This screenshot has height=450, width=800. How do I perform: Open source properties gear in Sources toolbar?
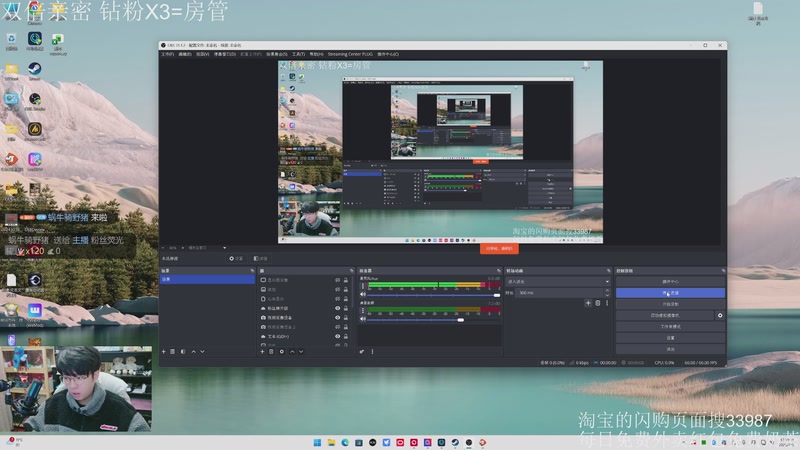coord(282,352)
